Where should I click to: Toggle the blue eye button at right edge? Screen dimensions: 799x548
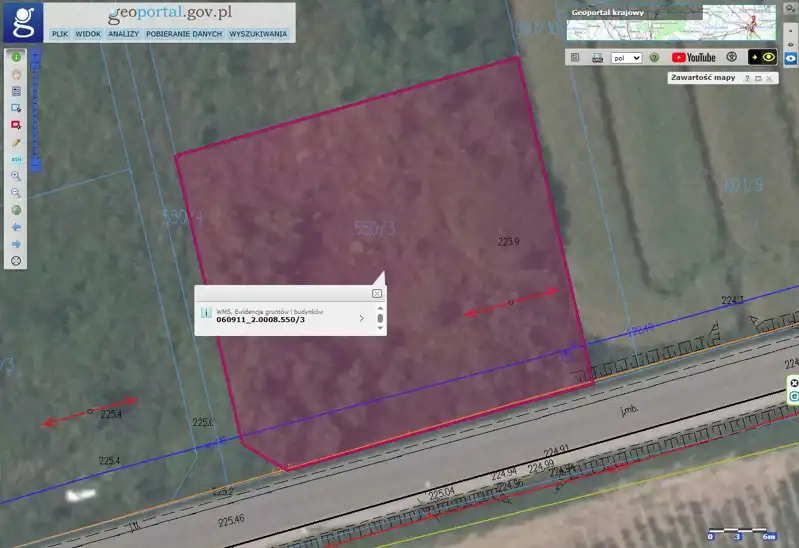tap(791, 58)
